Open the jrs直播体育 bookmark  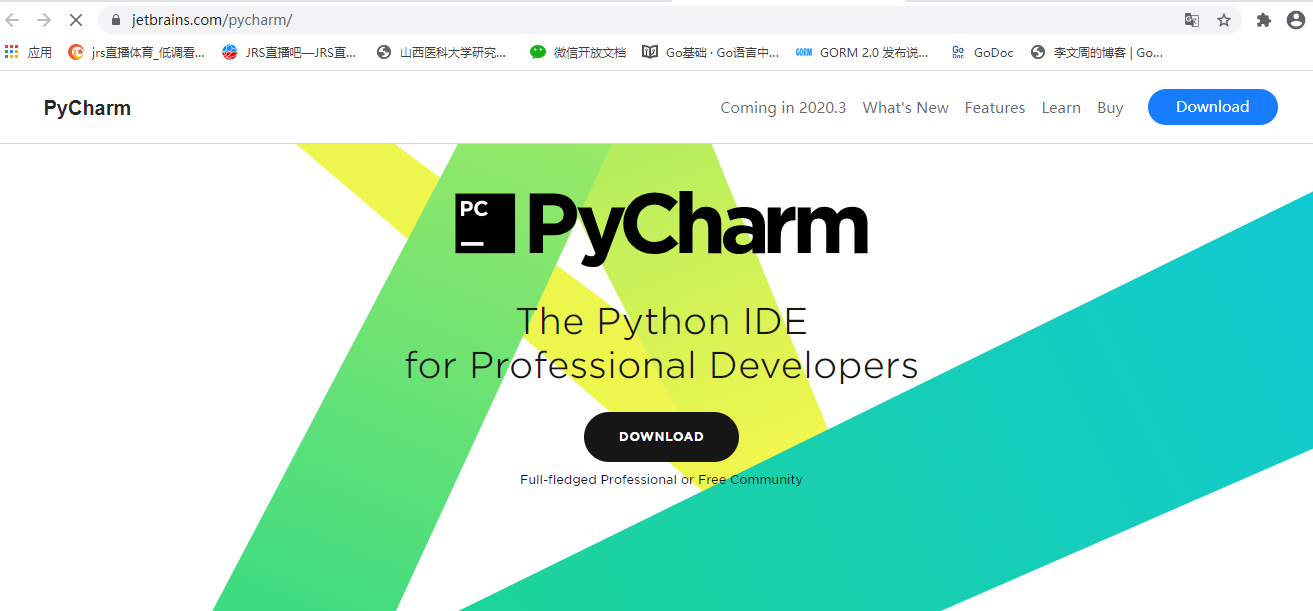tap(136, 53)
